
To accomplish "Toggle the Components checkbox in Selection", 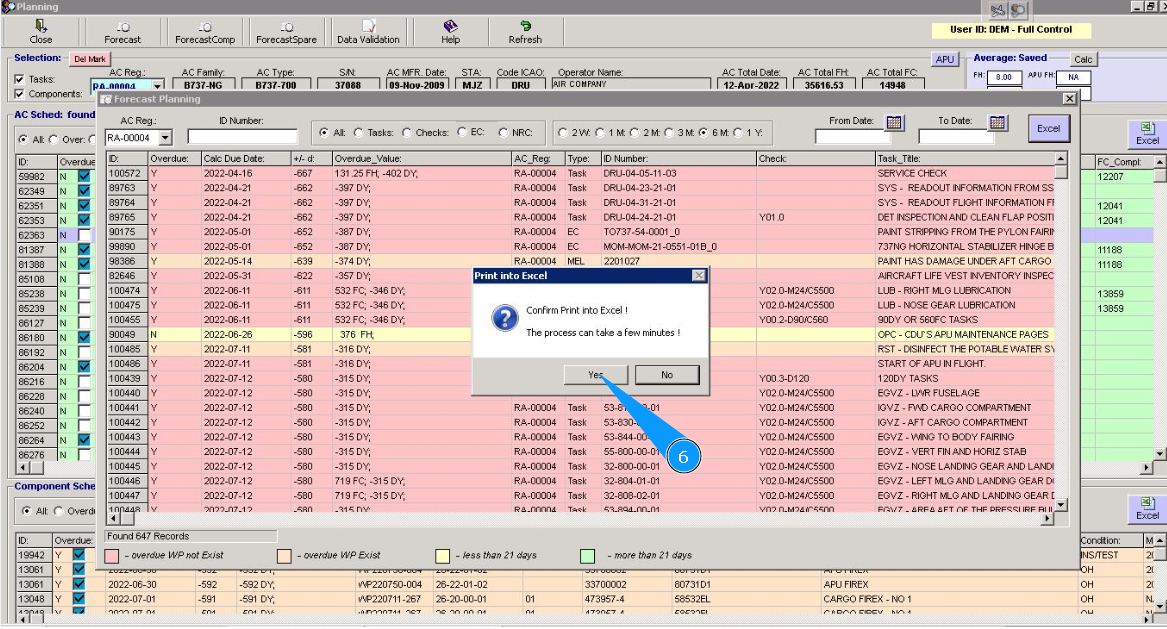I will pos(20,94).
